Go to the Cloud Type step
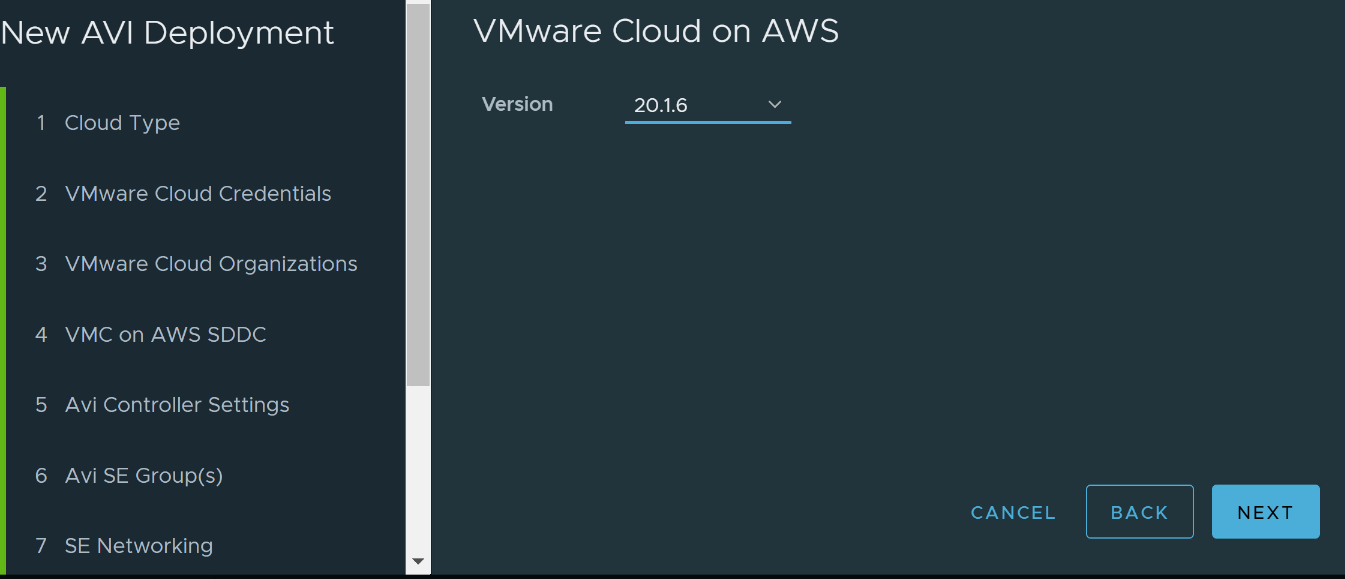Screen dimensions: 1345x579 (x=122, y=123)
